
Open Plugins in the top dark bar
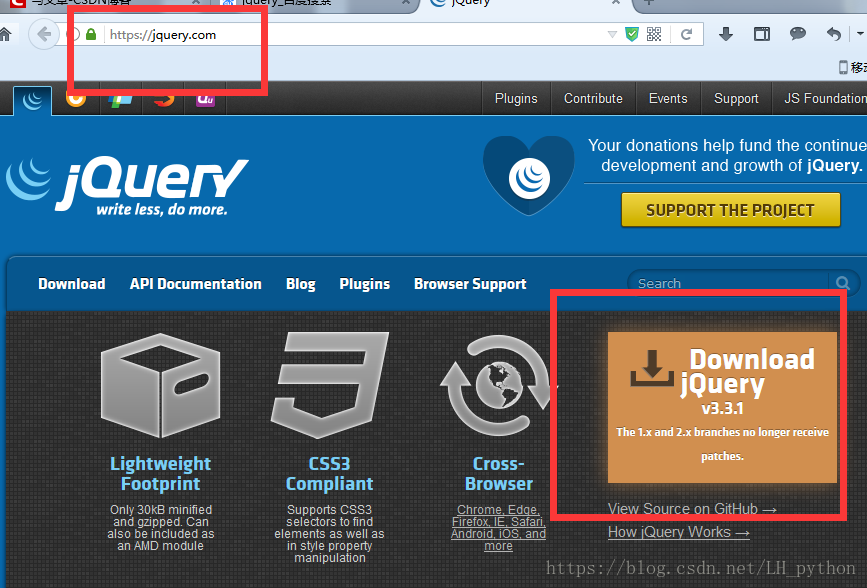[x=516, y=98]
